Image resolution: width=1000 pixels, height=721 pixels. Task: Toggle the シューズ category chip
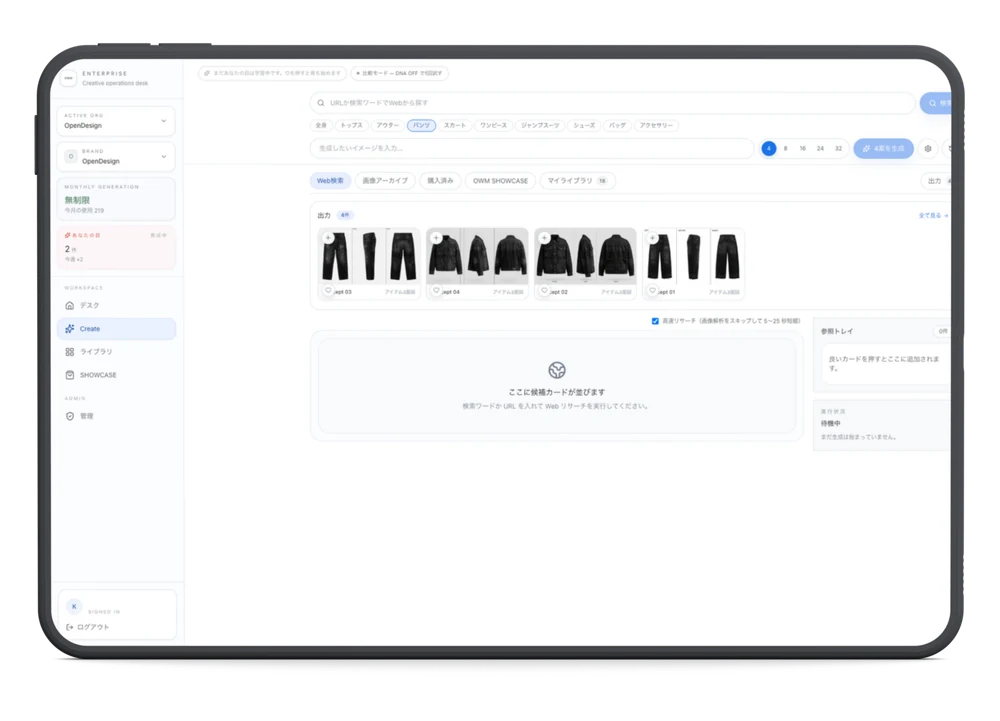584,126
